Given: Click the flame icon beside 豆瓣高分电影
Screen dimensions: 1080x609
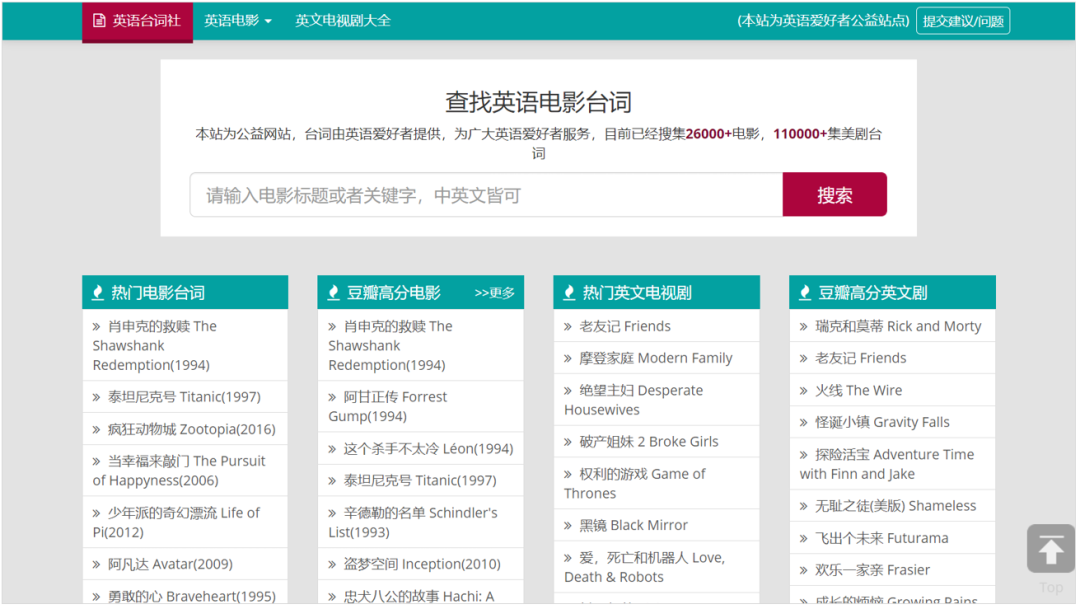Looking at the screenshot, I should (333, 293).
